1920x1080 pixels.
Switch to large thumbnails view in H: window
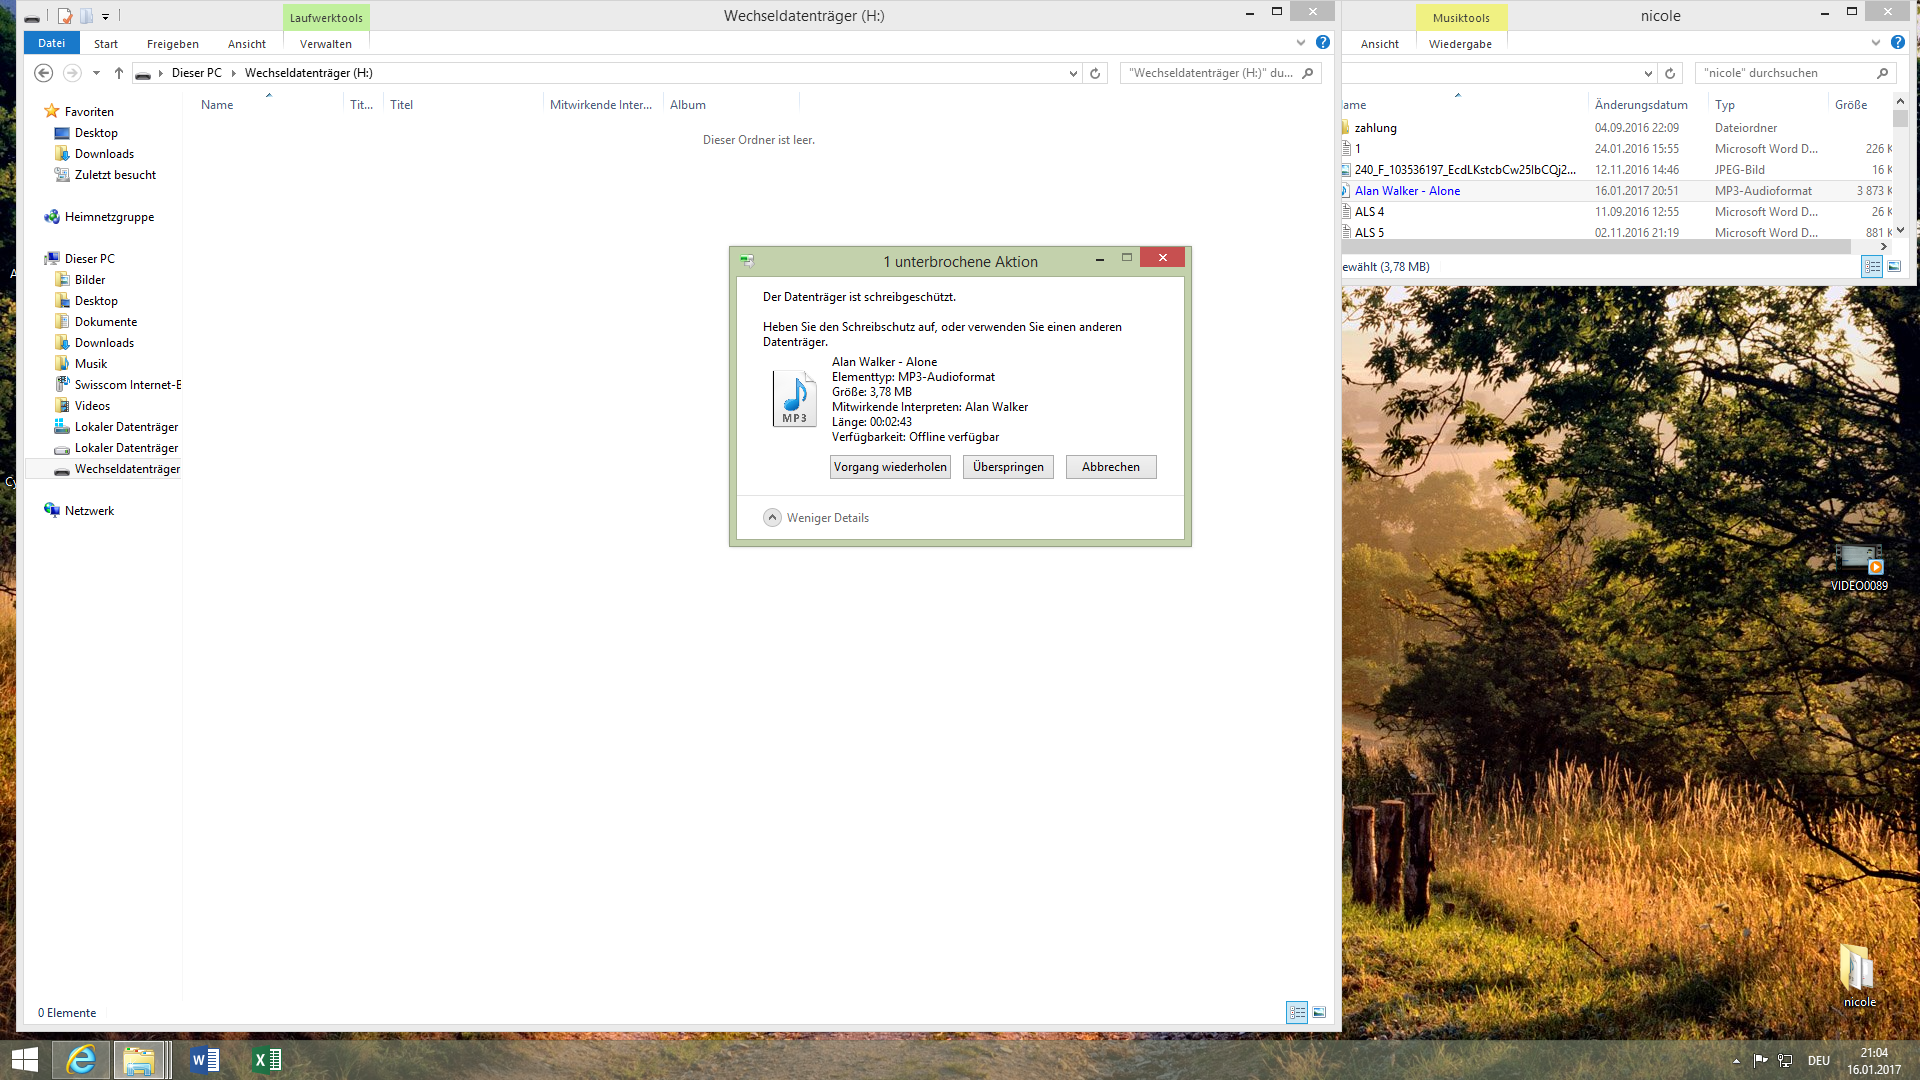tap(1319, 1013)
